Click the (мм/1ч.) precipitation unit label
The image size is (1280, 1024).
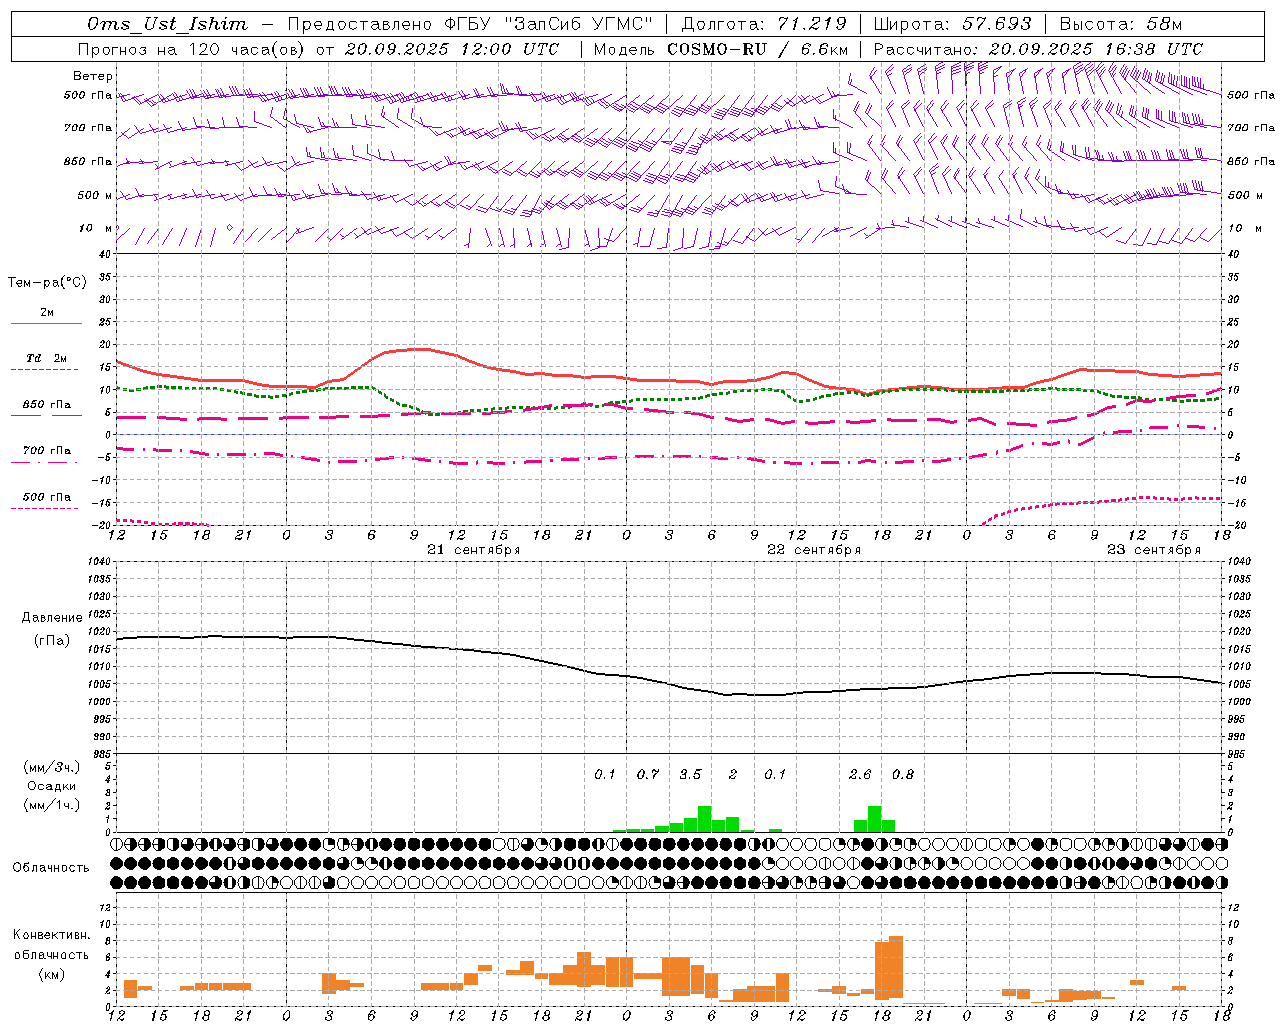click(x=52, y=805)
